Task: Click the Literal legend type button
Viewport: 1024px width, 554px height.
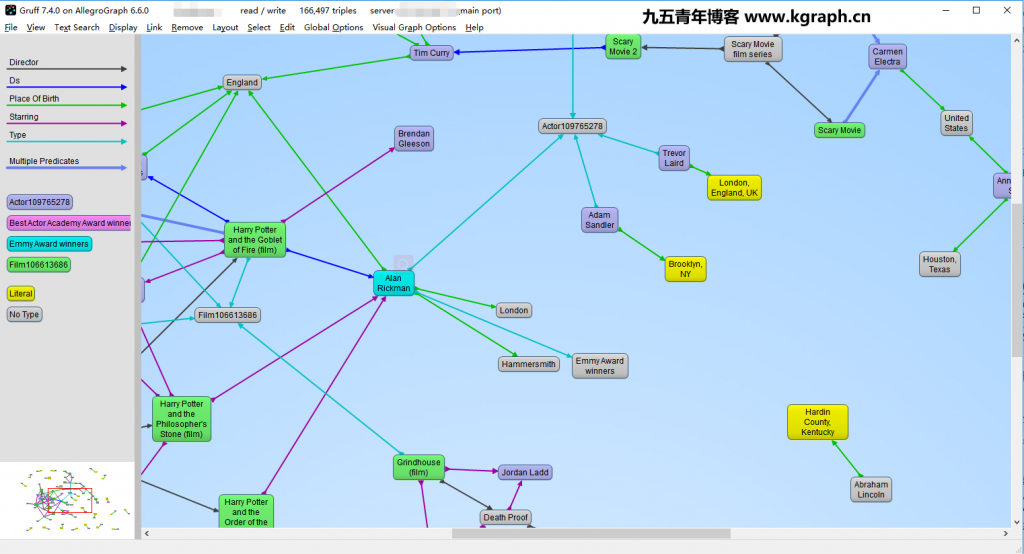Action: pyautogui.click(x=21, y=294)
